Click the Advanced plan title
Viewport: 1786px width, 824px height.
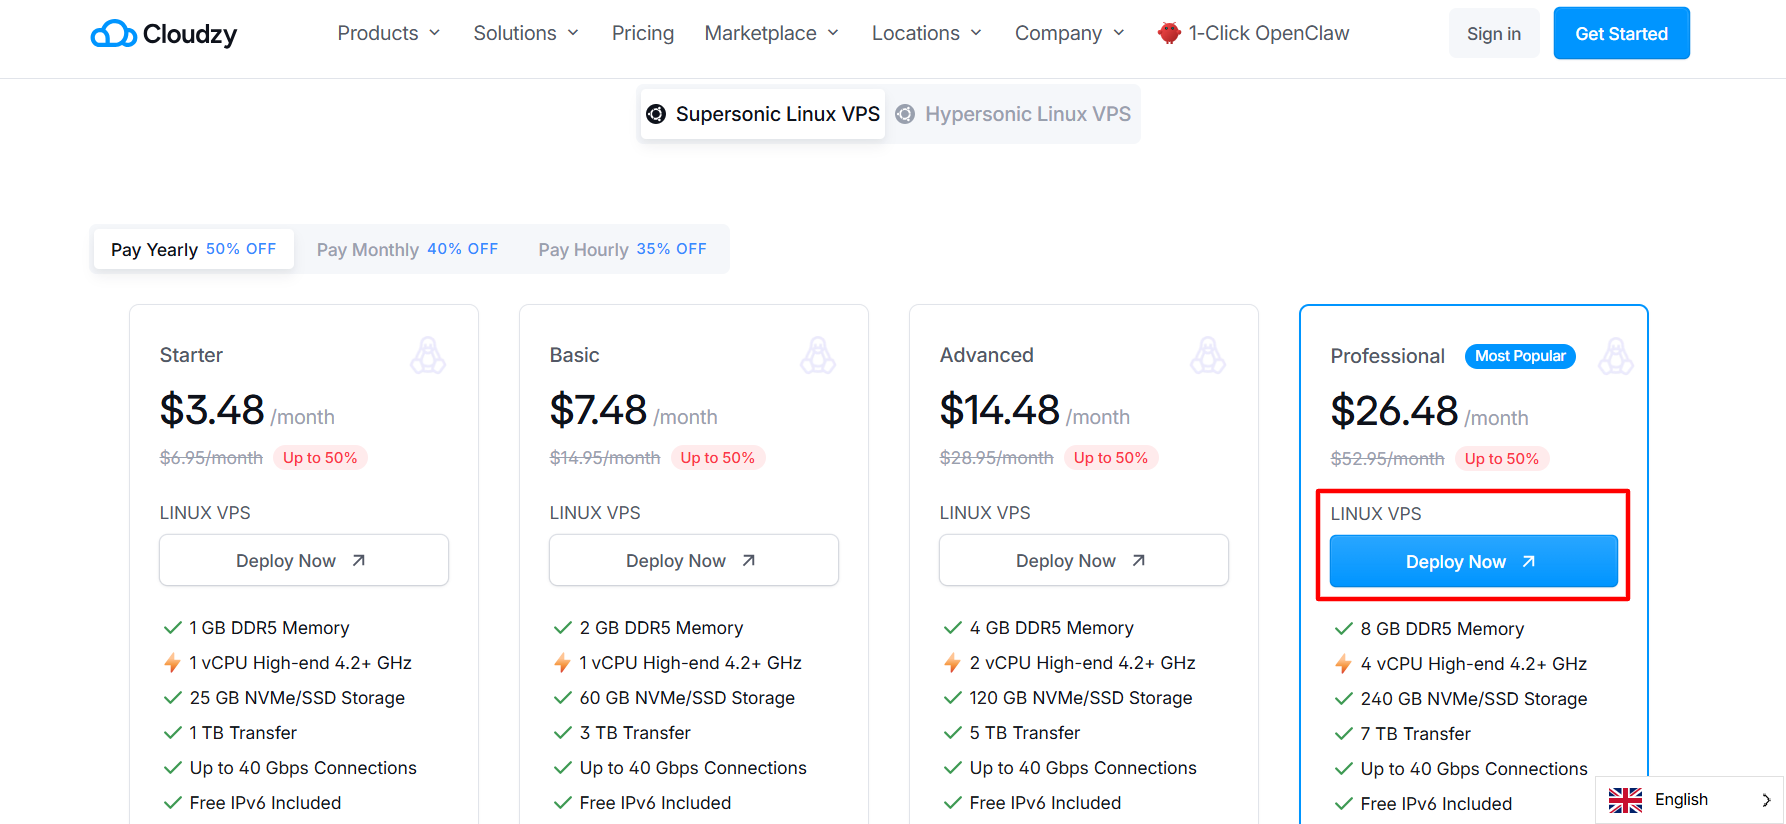pos(986,355)
